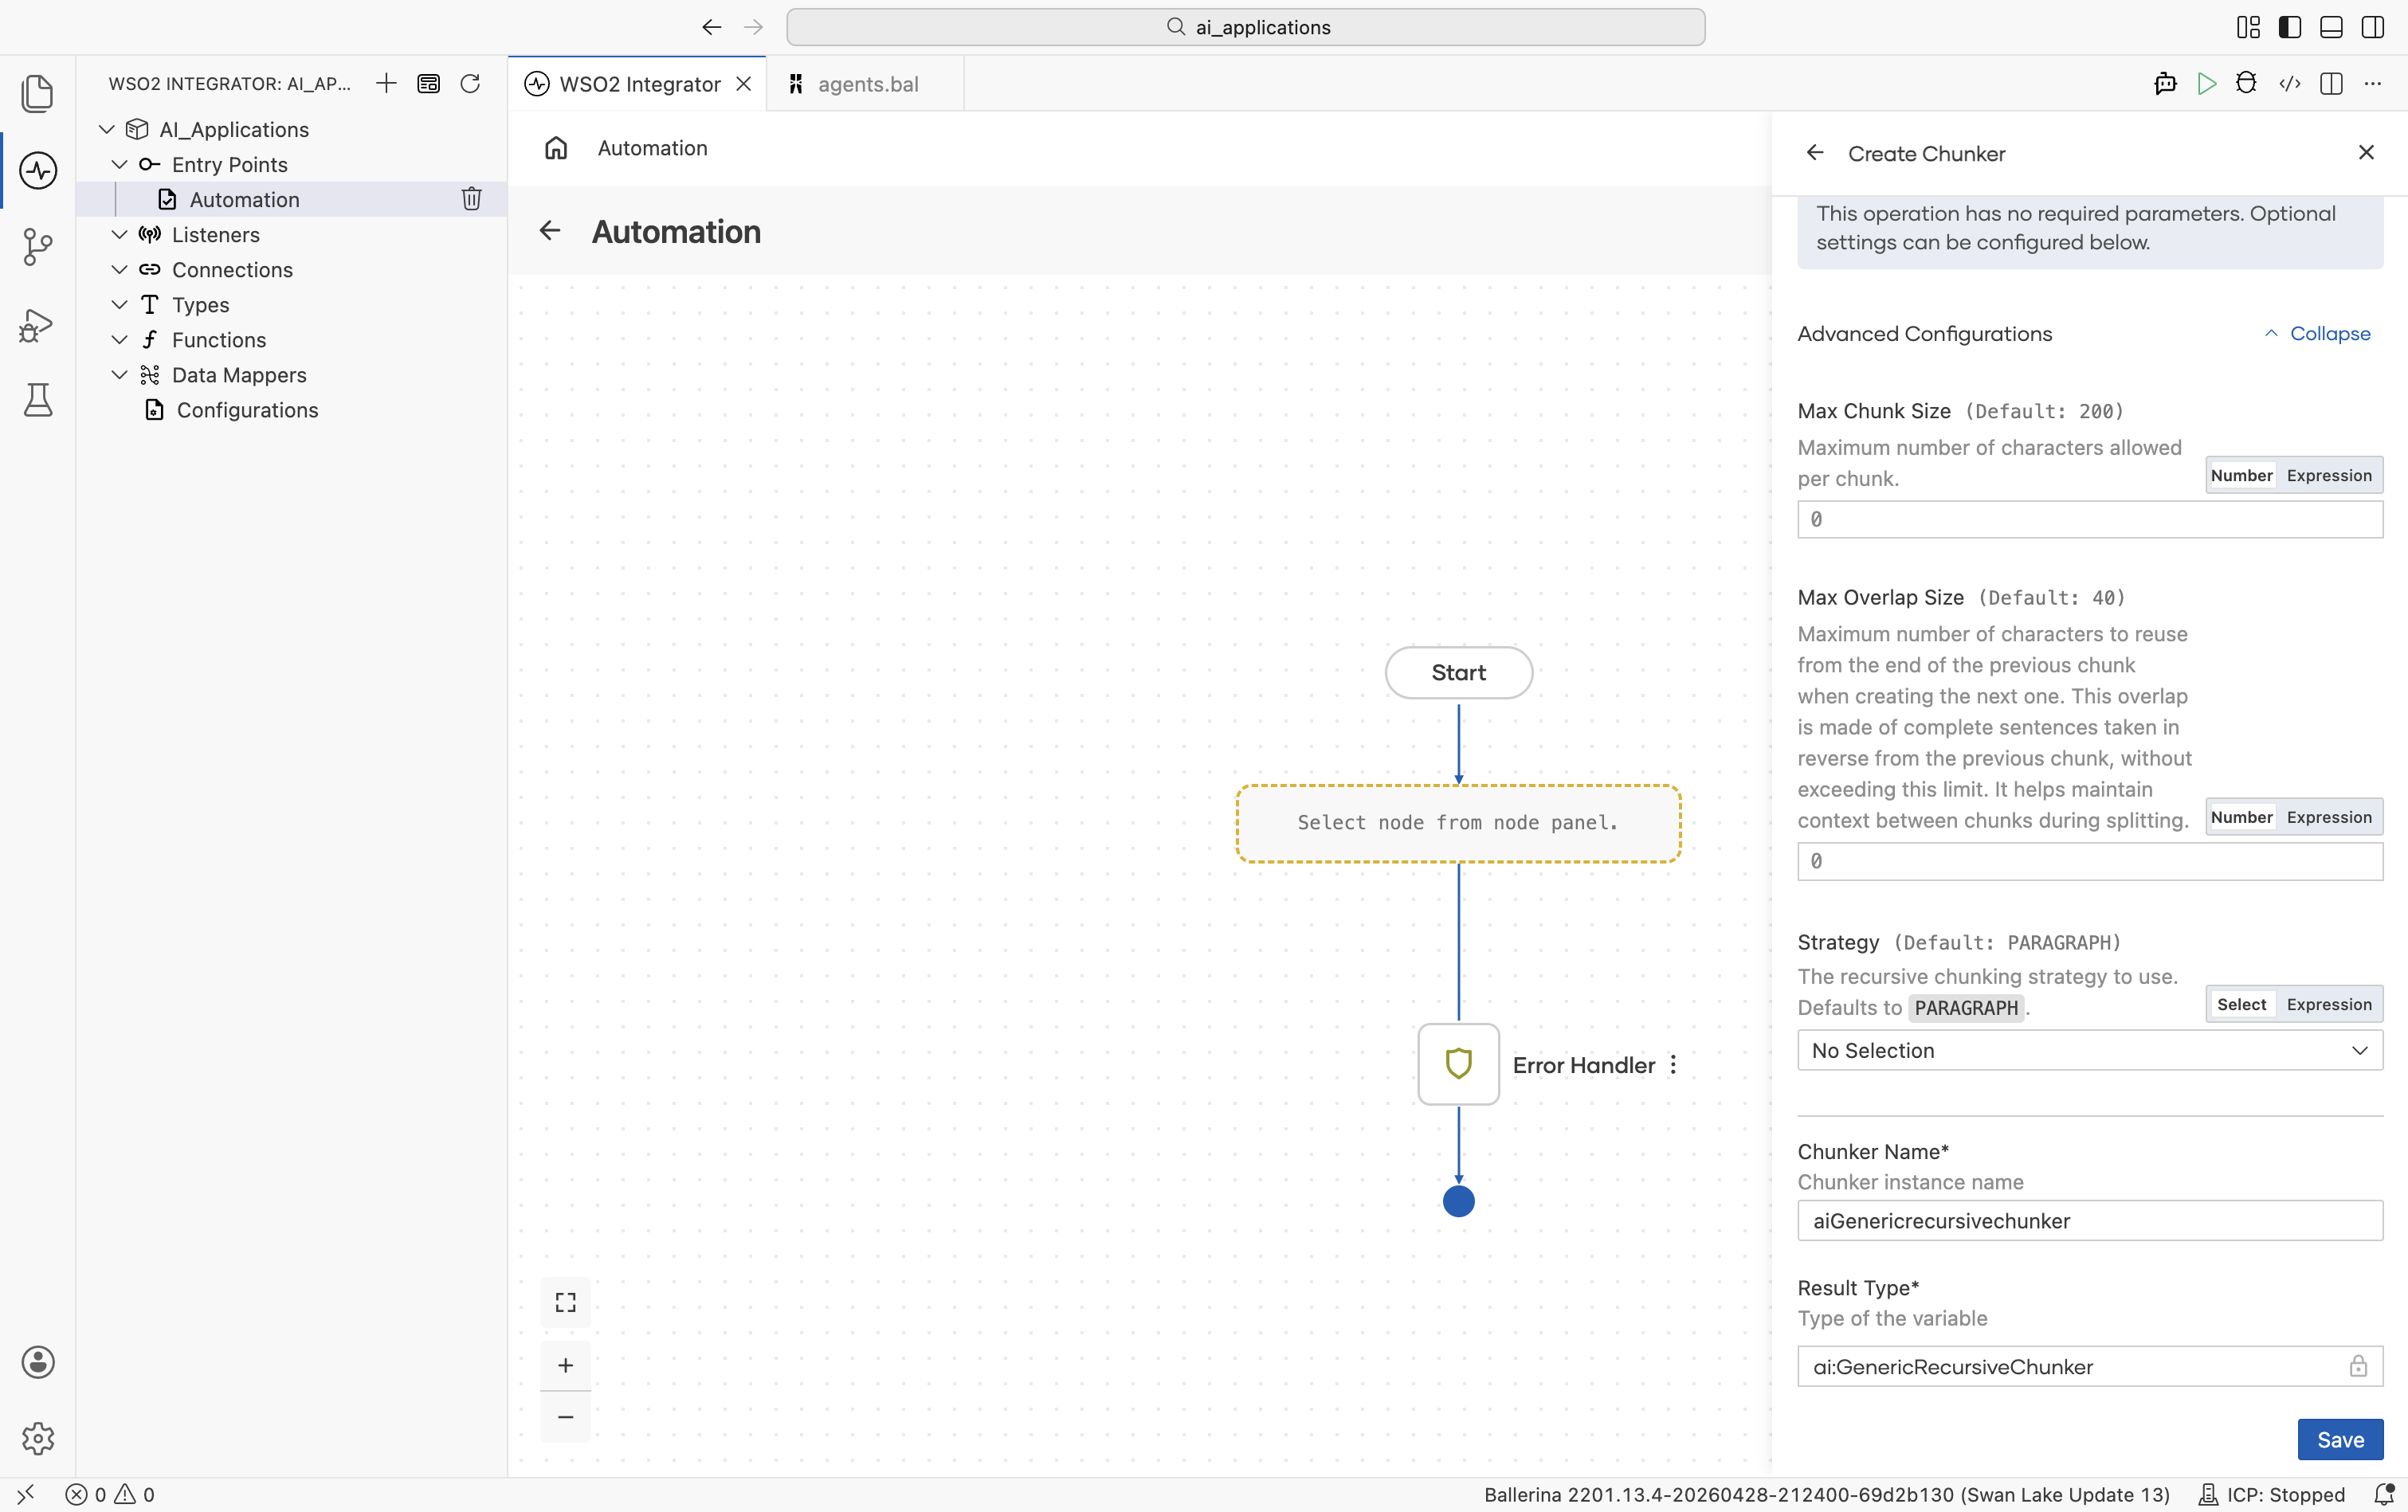Expand Functions tree node
Image resolution: width=2408 pixels, height=1512 pixels.
pos(119,339)
